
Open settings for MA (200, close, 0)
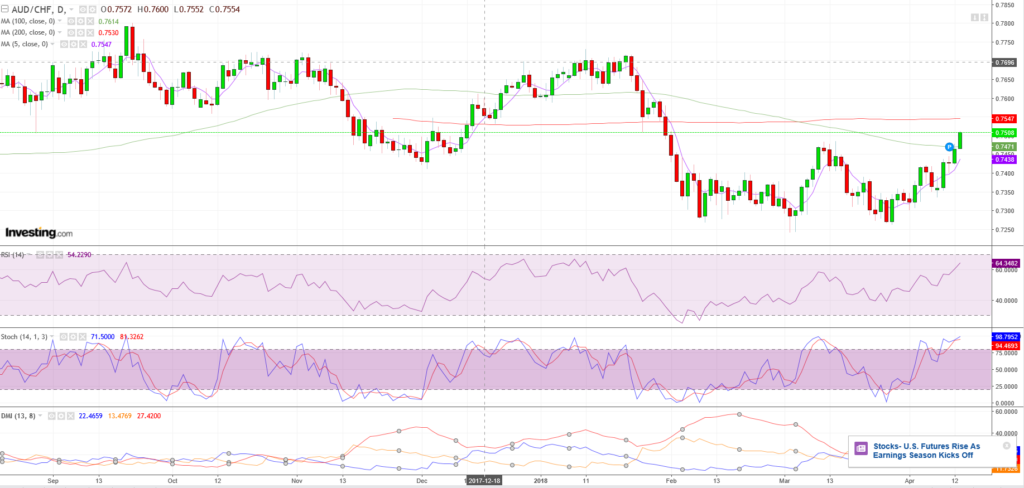click(x=80, y=33)
